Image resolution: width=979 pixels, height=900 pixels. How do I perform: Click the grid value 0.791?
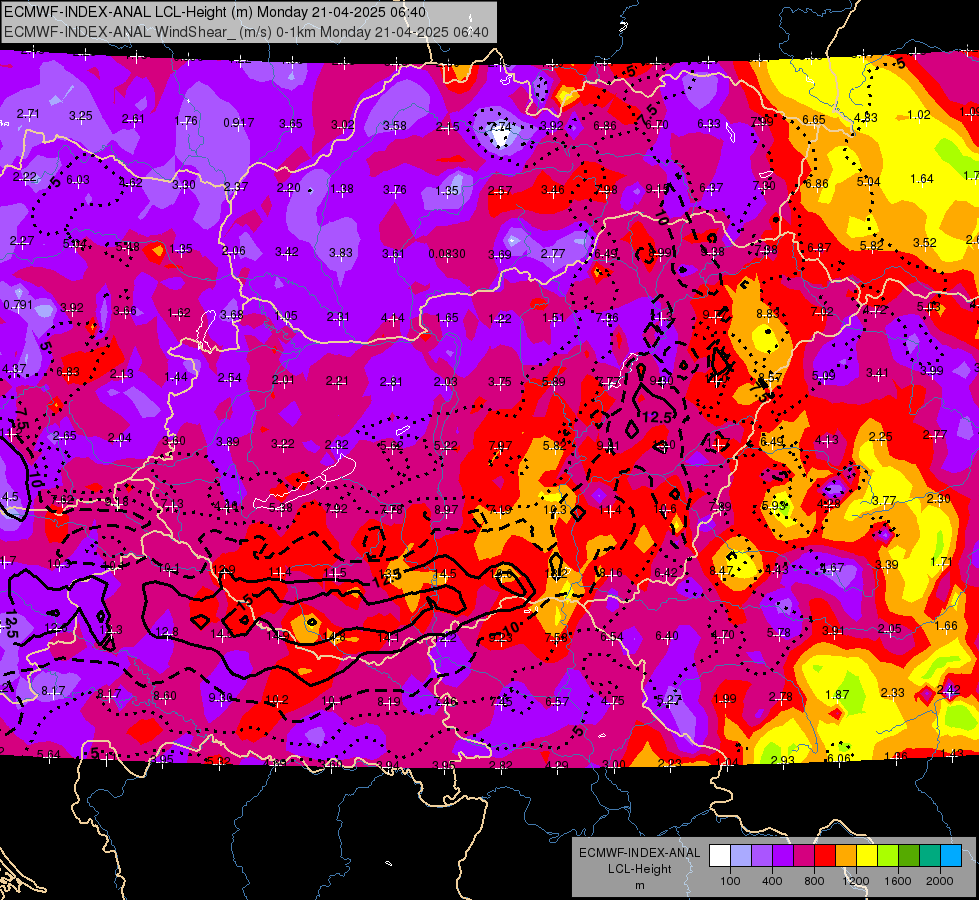click(x=17, y=305)
